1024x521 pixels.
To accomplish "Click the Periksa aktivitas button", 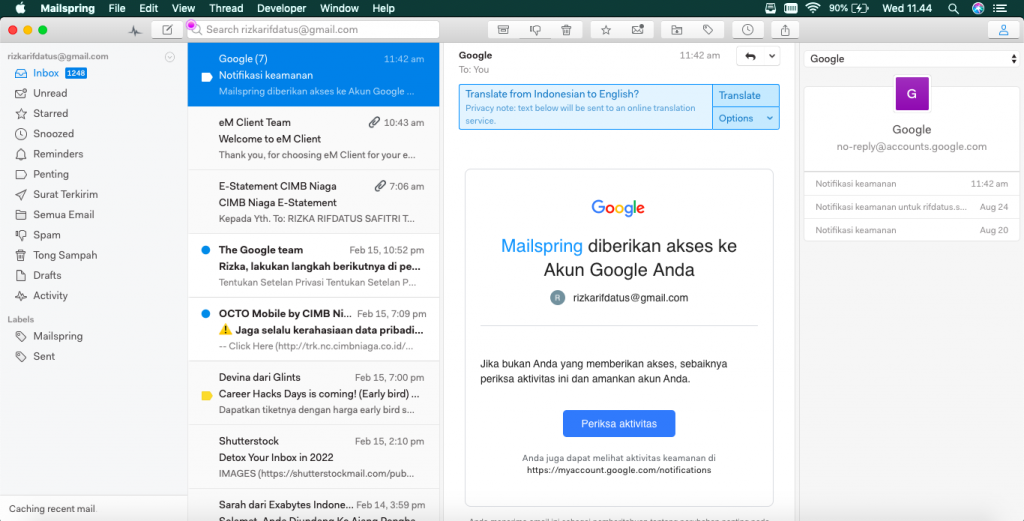I will tap(619, 423).
